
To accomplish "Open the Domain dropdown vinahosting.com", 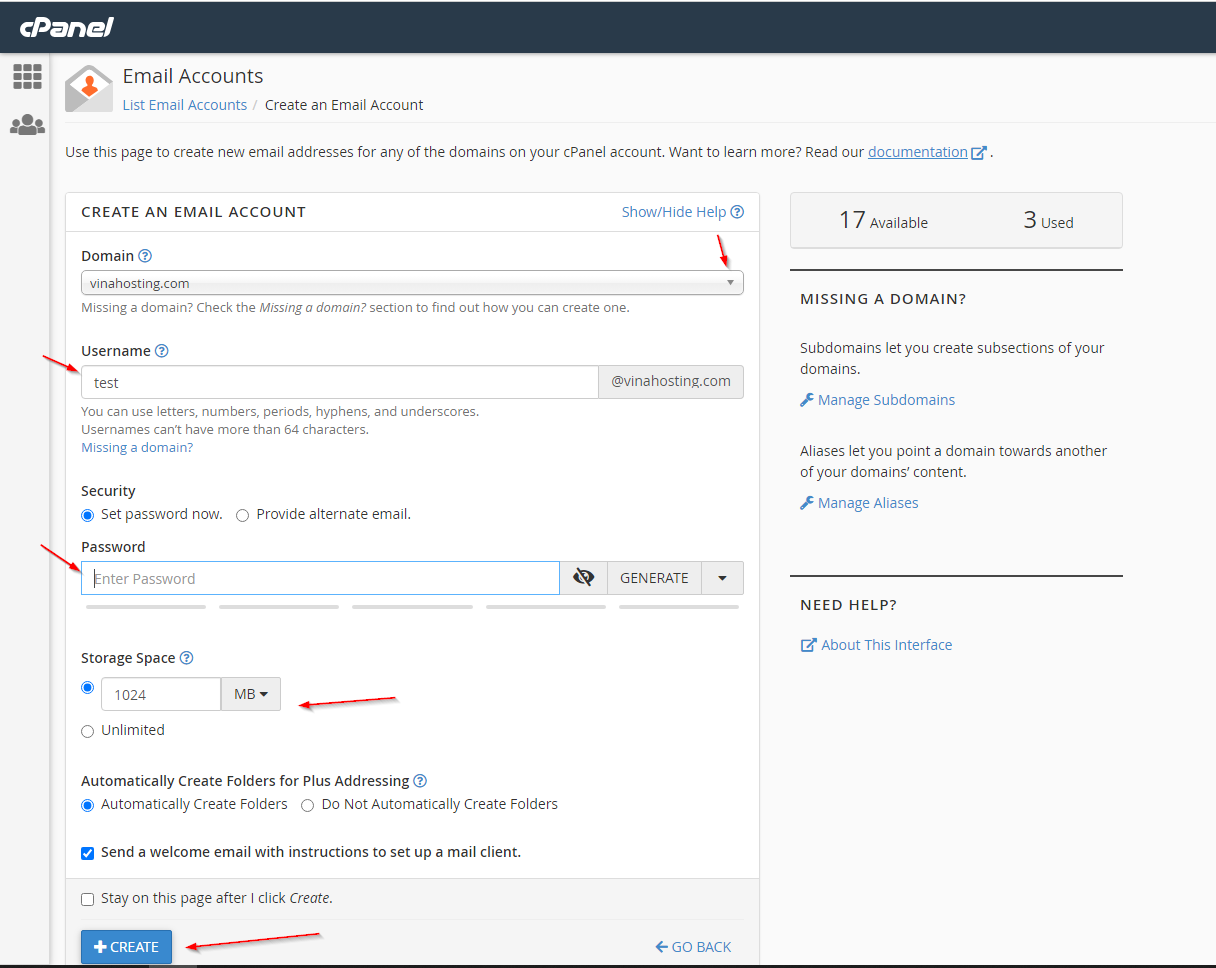I will click(411, 283).
